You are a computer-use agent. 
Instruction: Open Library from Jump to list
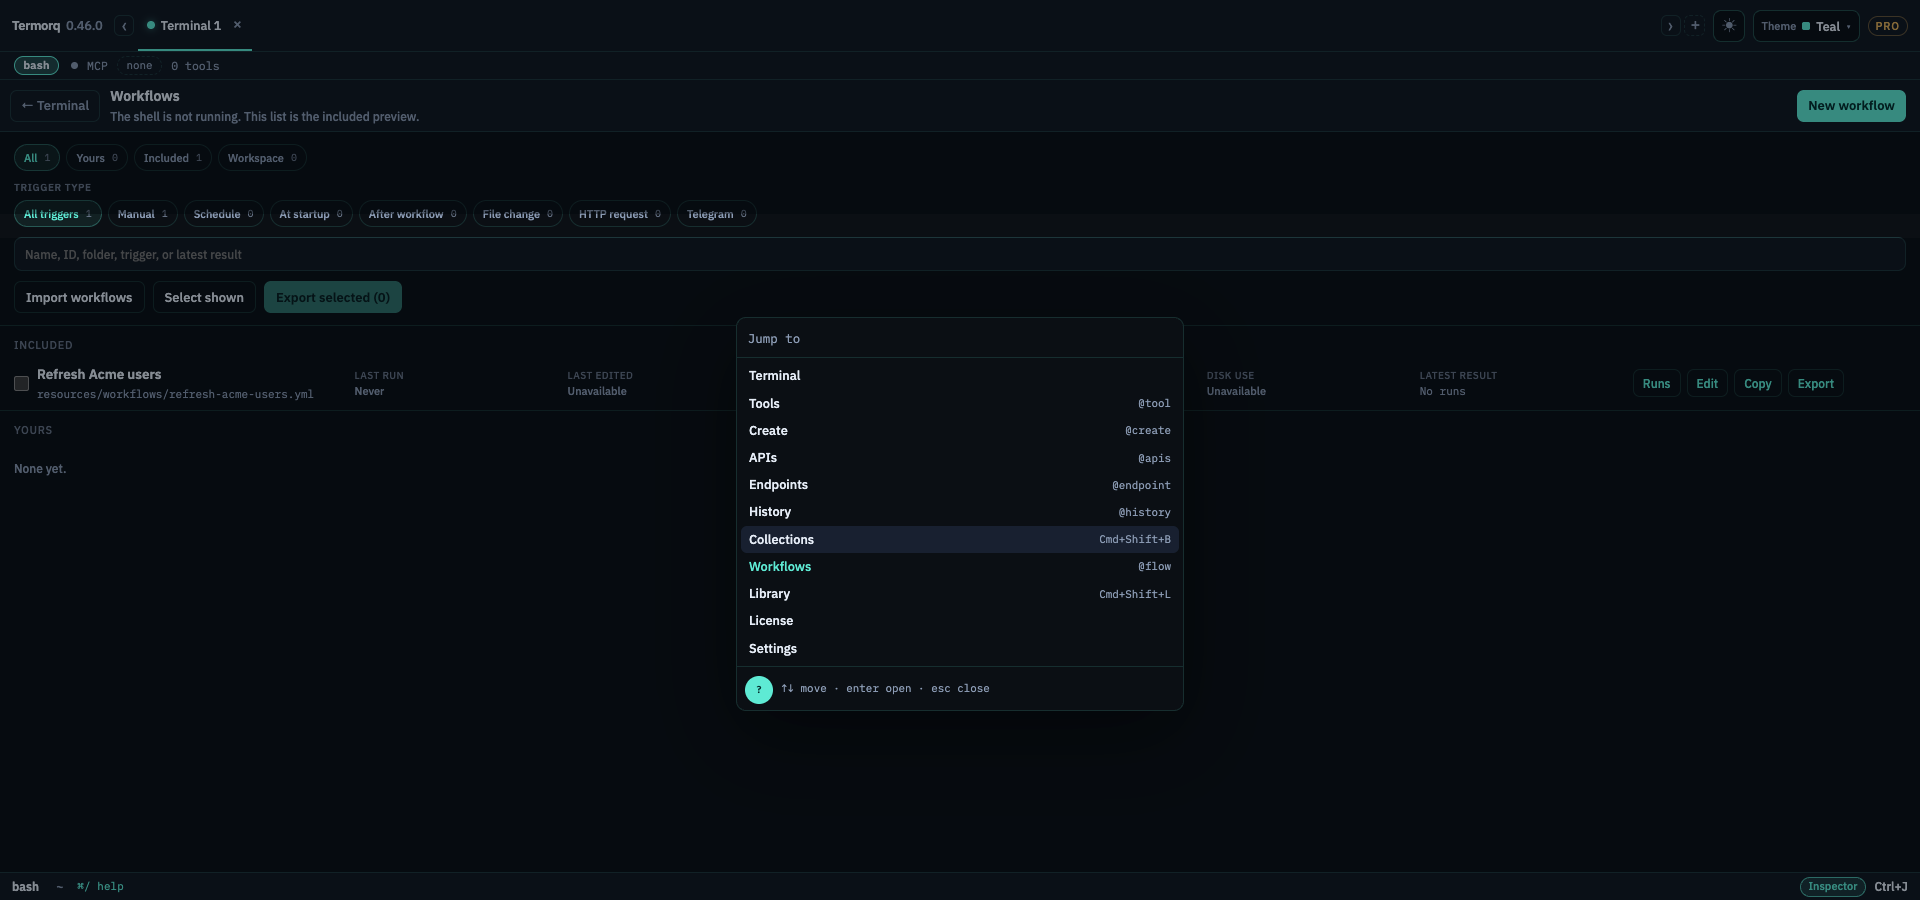[959, 594]
